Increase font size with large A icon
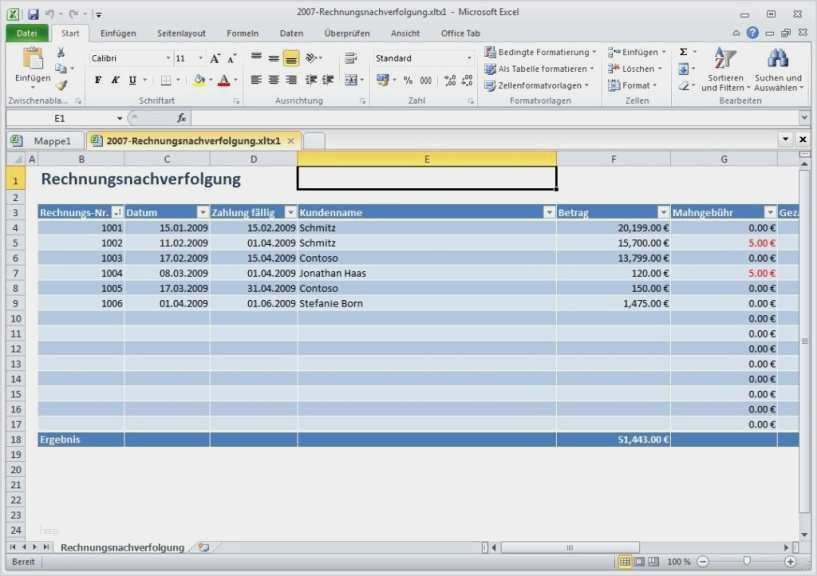The image size is (817, 576). tap(215, 58)
